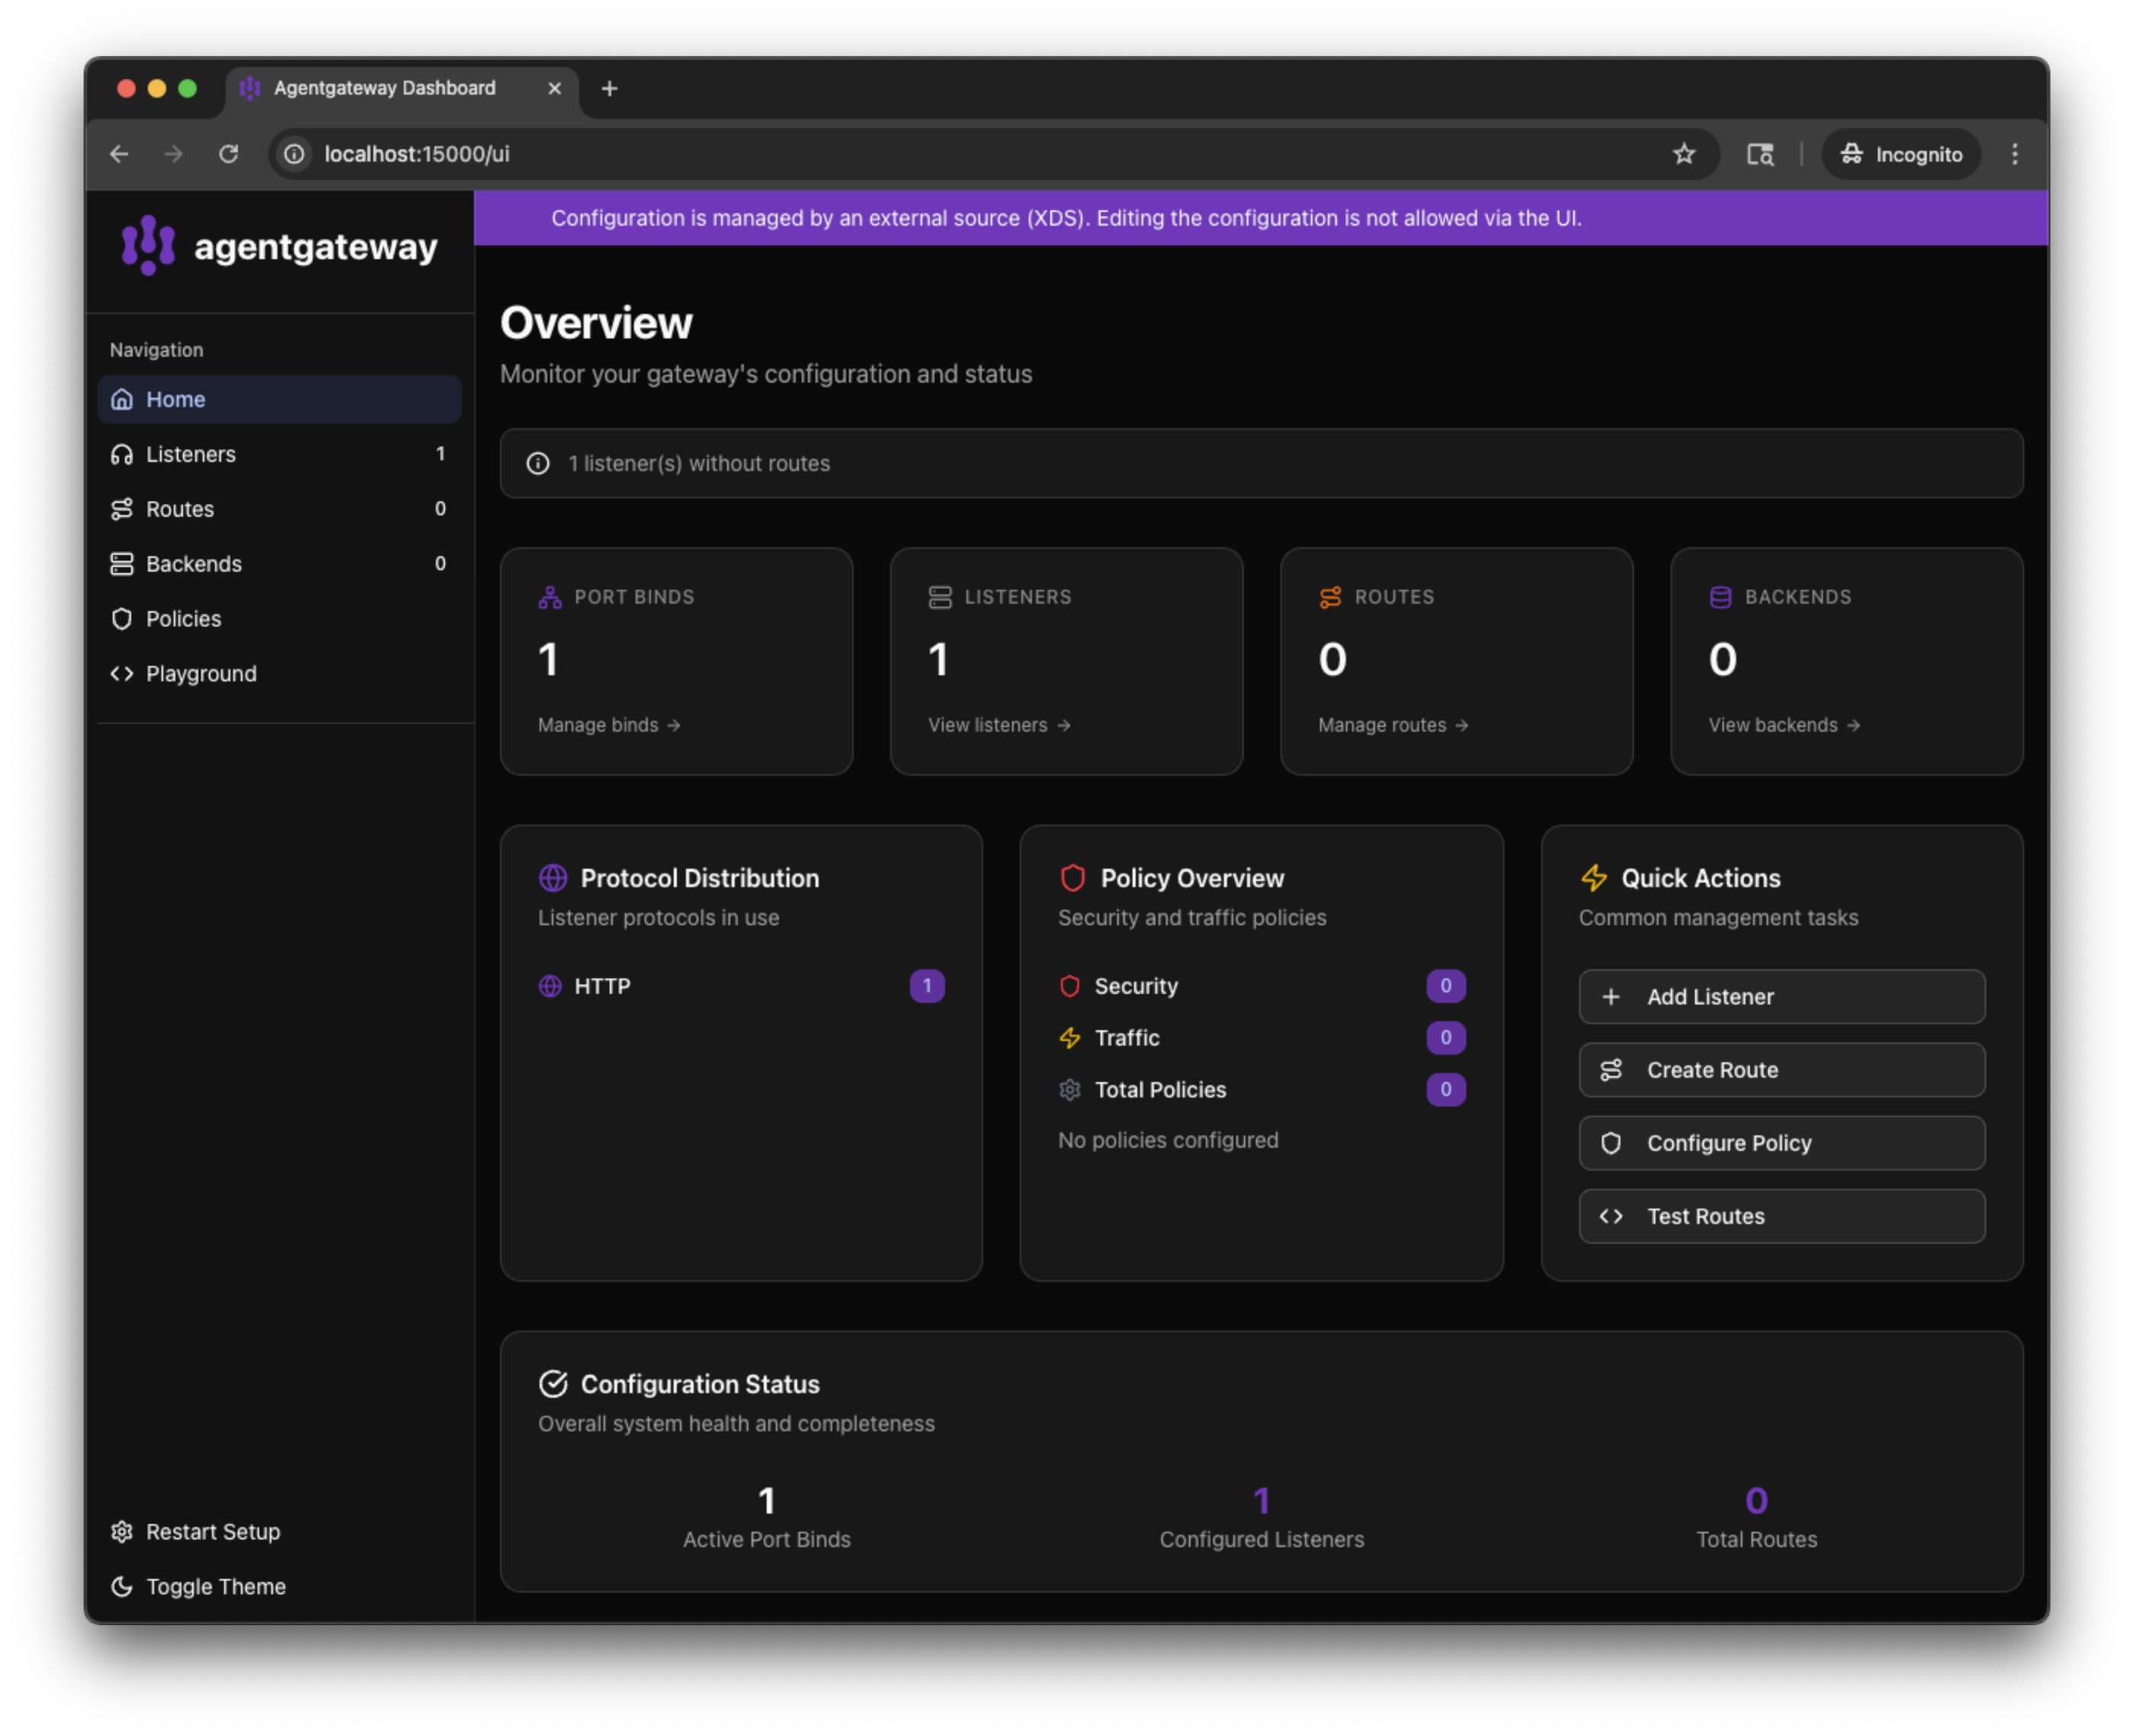Click the Protocol Distribution globe icon
Image resolution: width=2134 pixels, height=1736 pixels.
pyautogui.click(x=553, y=878)
